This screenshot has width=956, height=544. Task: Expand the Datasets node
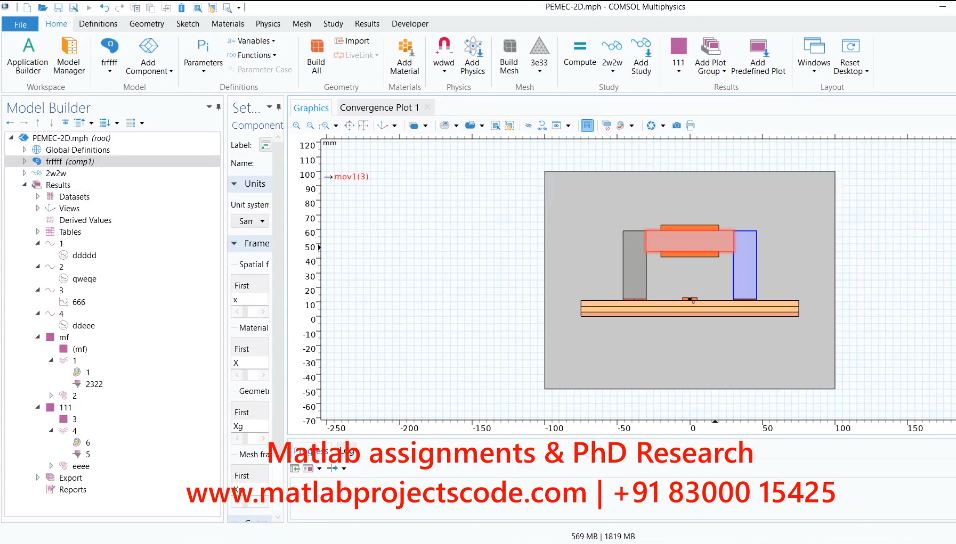38,196
